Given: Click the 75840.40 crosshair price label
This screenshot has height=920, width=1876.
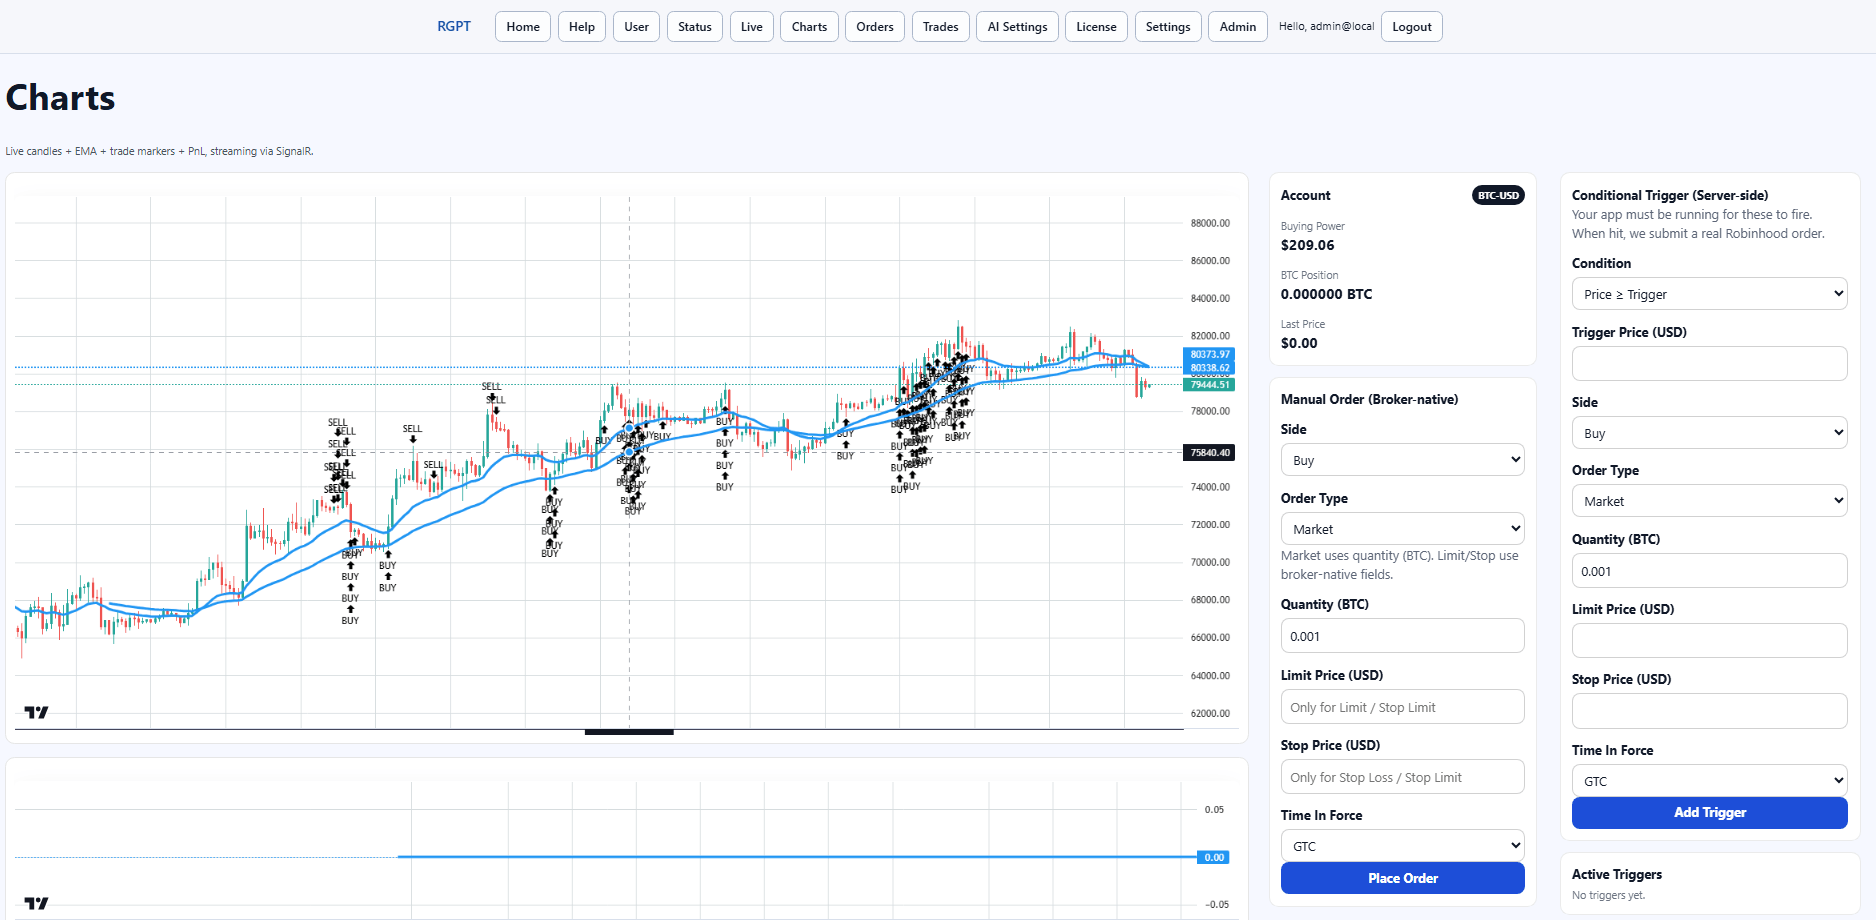Looking at the screenshot, I should [x=1209, y=453].
